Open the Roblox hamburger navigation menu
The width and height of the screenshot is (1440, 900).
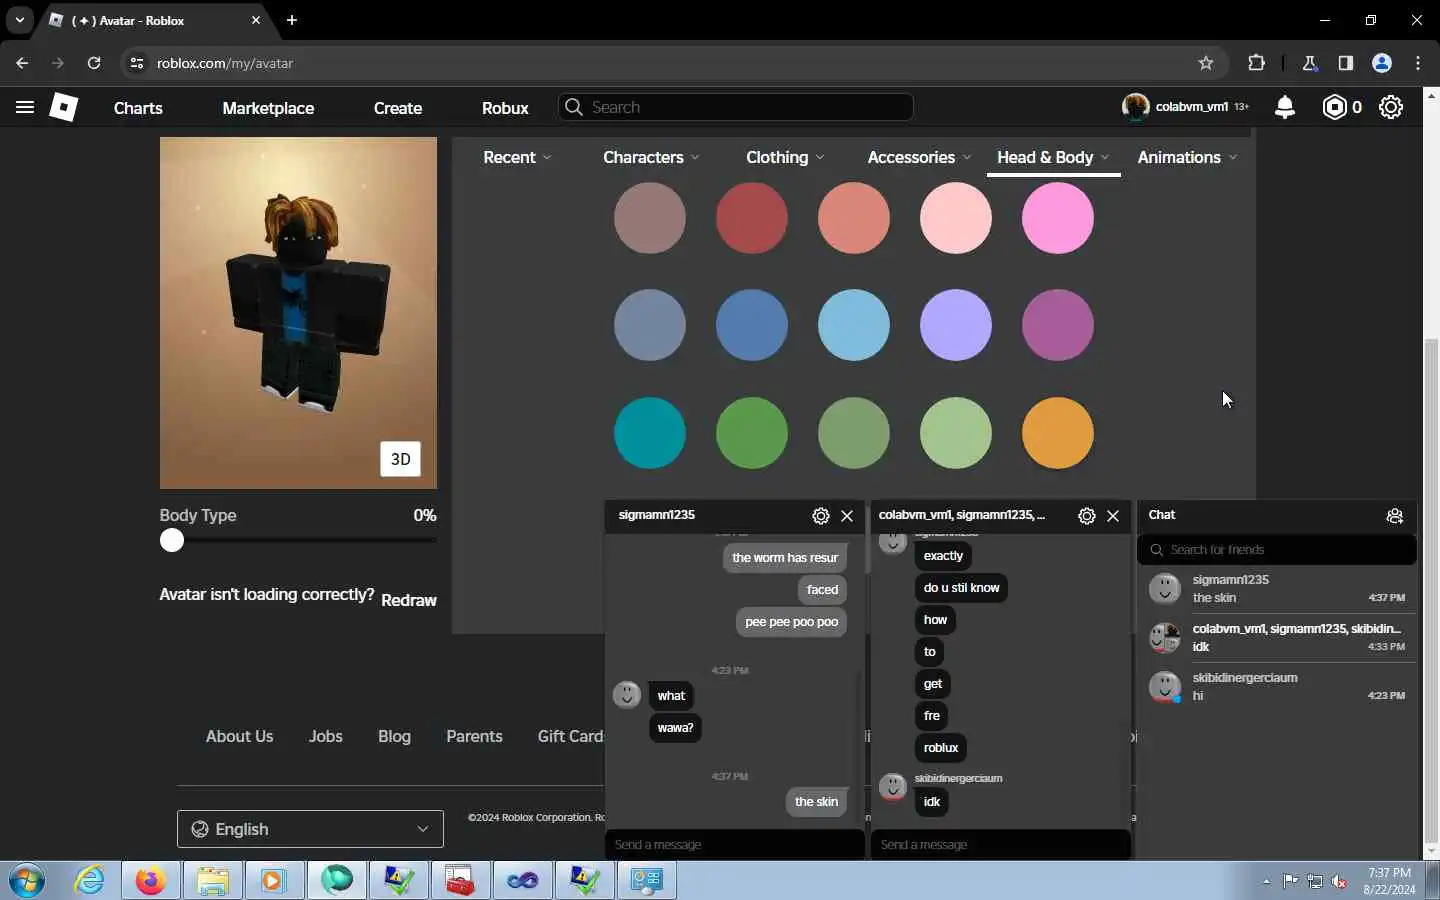point(25,107)
